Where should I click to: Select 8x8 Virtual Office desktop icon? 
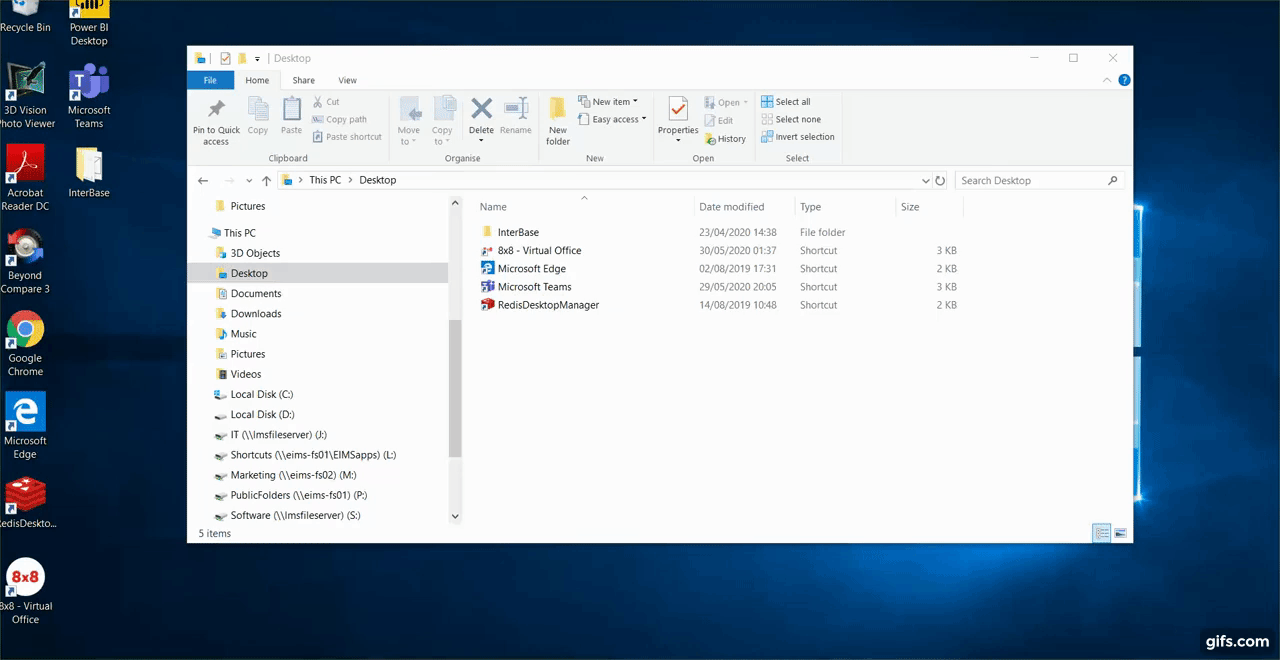pyautogui.click(x=25, y=591)
